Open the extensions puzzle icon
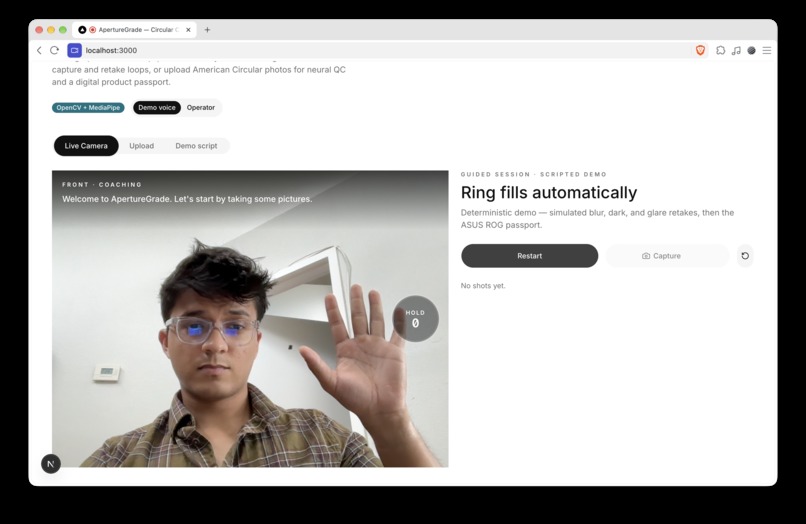 [x=721, y=50]
